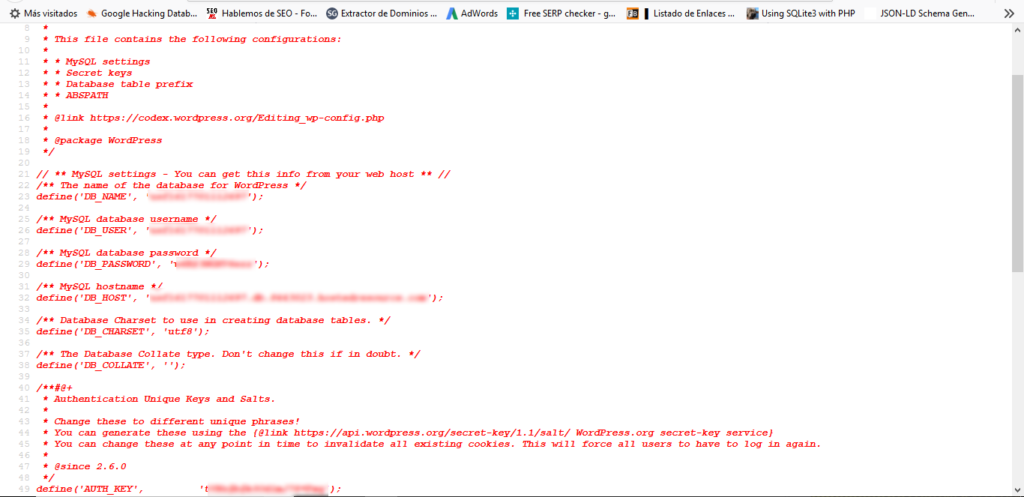Click the define('DB_CHARSET', 'utf8') line
1024x497 pixels.
123,331
